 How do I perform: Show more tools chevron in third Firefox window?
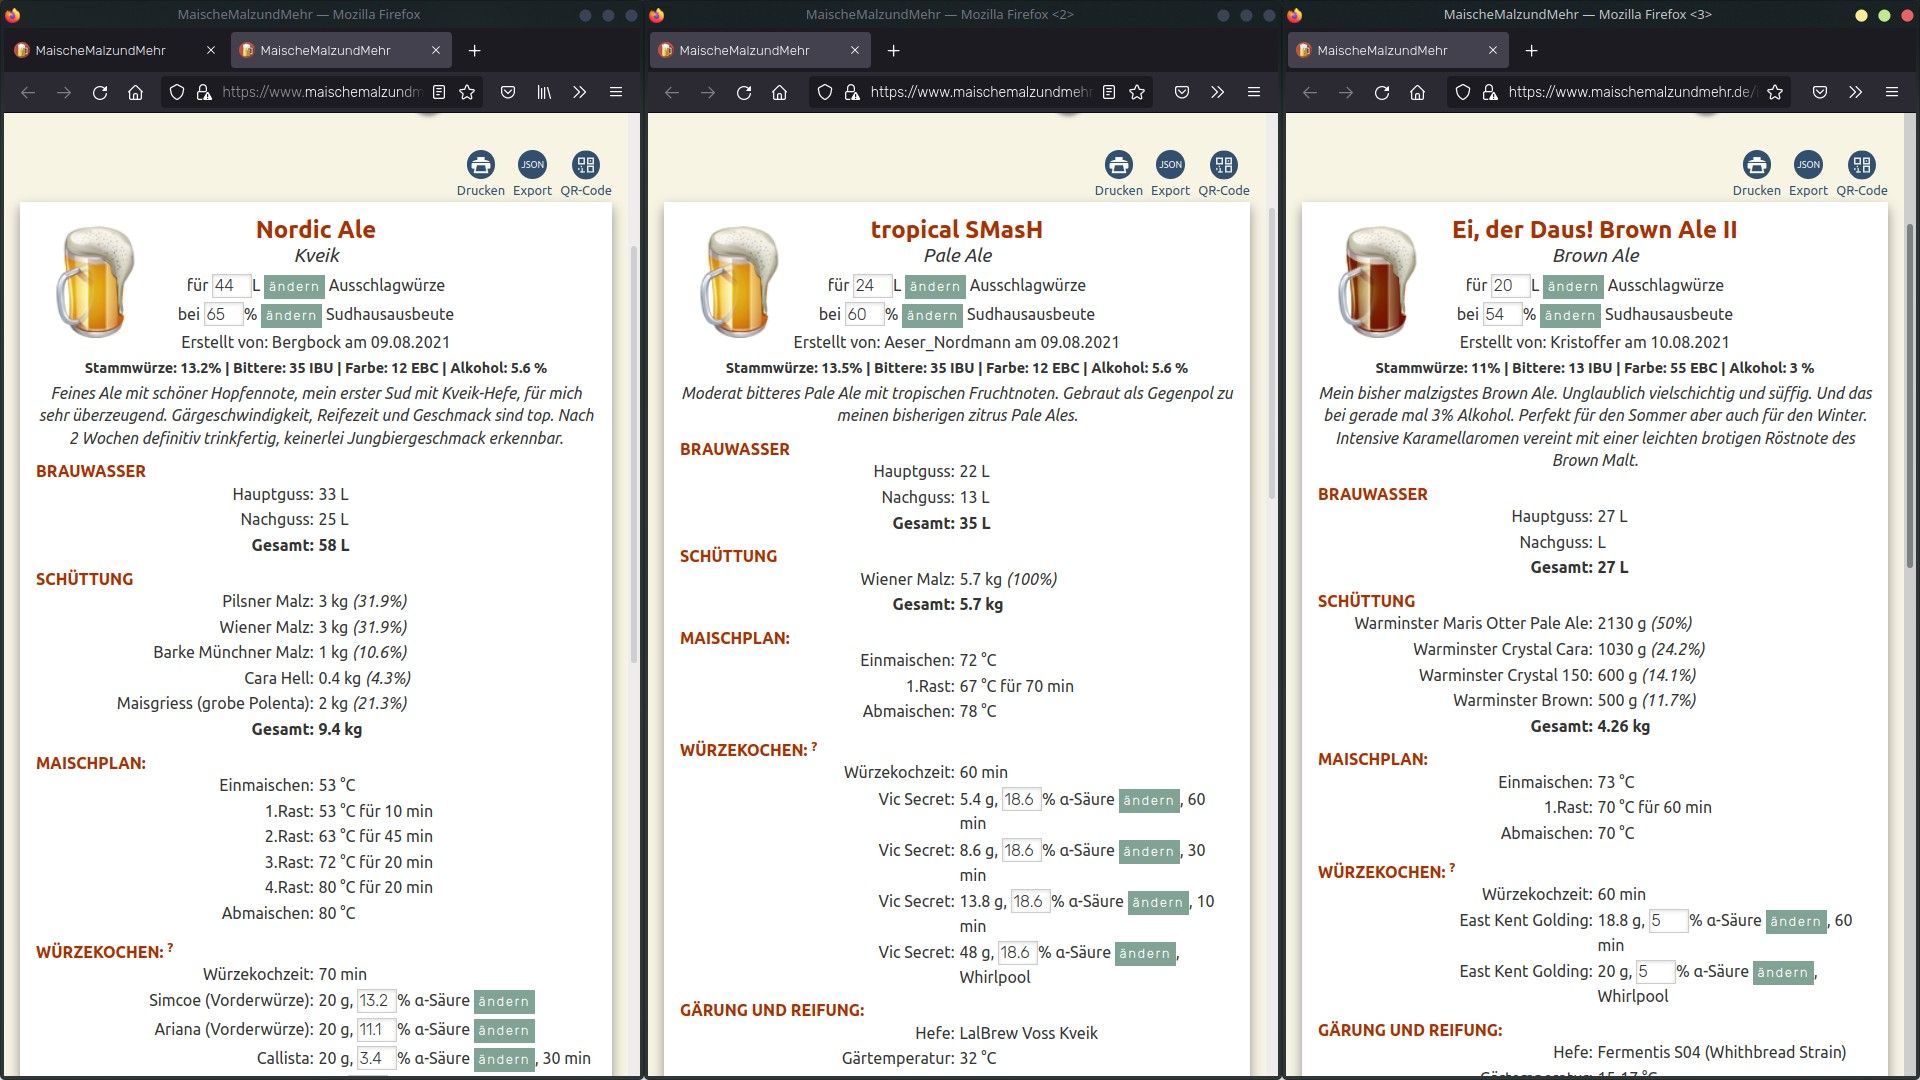(1856, 92)
